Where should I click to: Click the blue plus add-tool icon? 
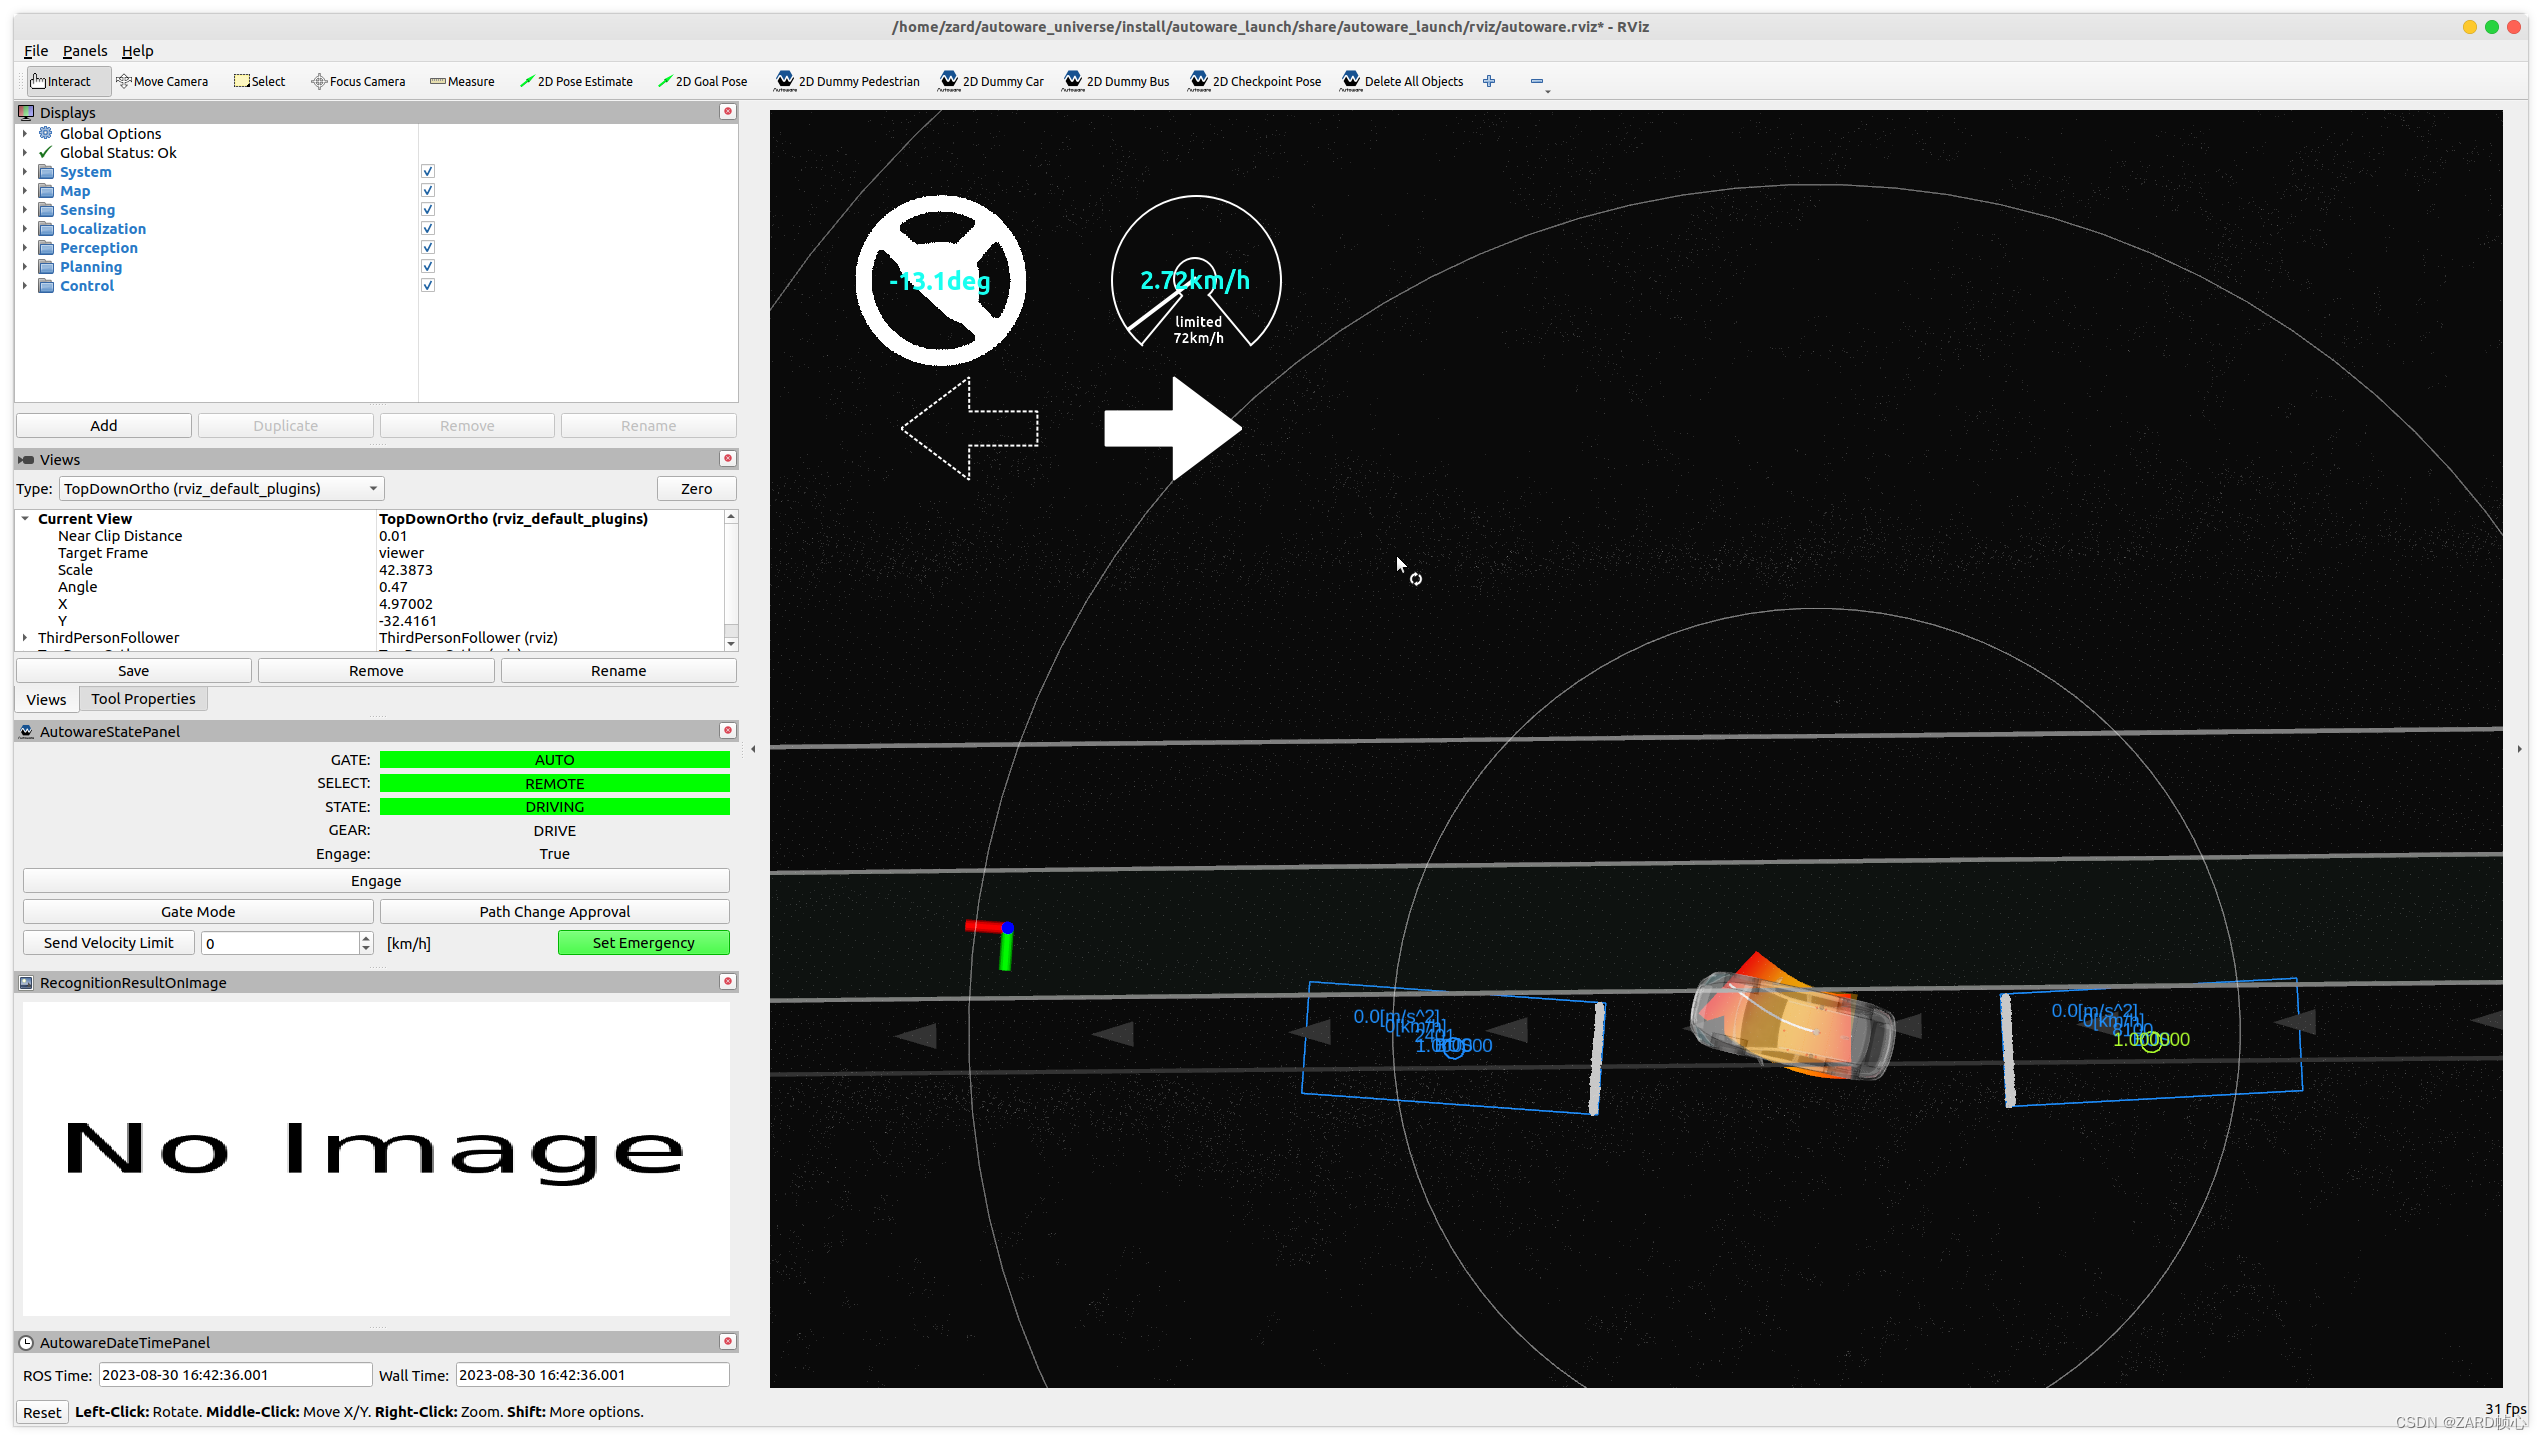pos(1488,81)
